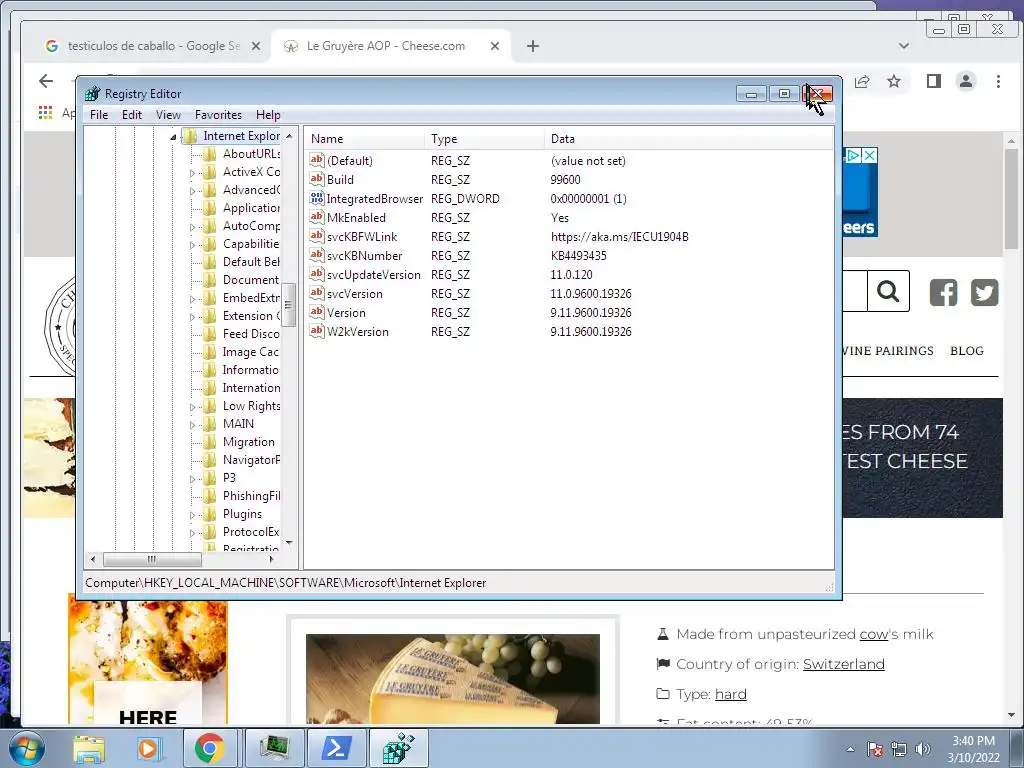Open the File menu in Registry Editor
Screen dimensions: 1024x768
coord(99,115)
